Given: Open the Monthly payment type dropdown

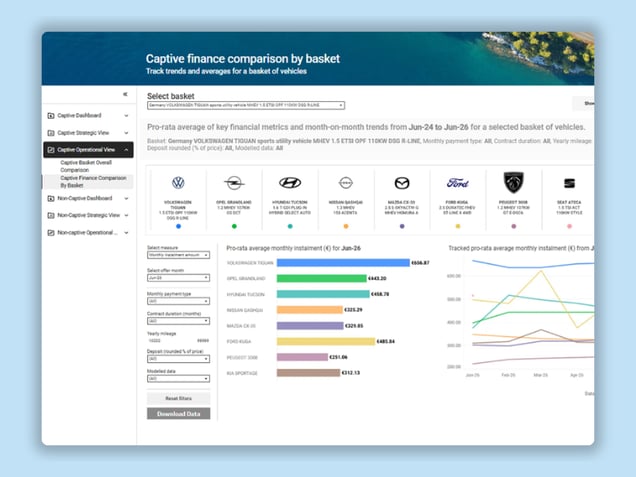Looking at the screenshot, I should 178,301.
